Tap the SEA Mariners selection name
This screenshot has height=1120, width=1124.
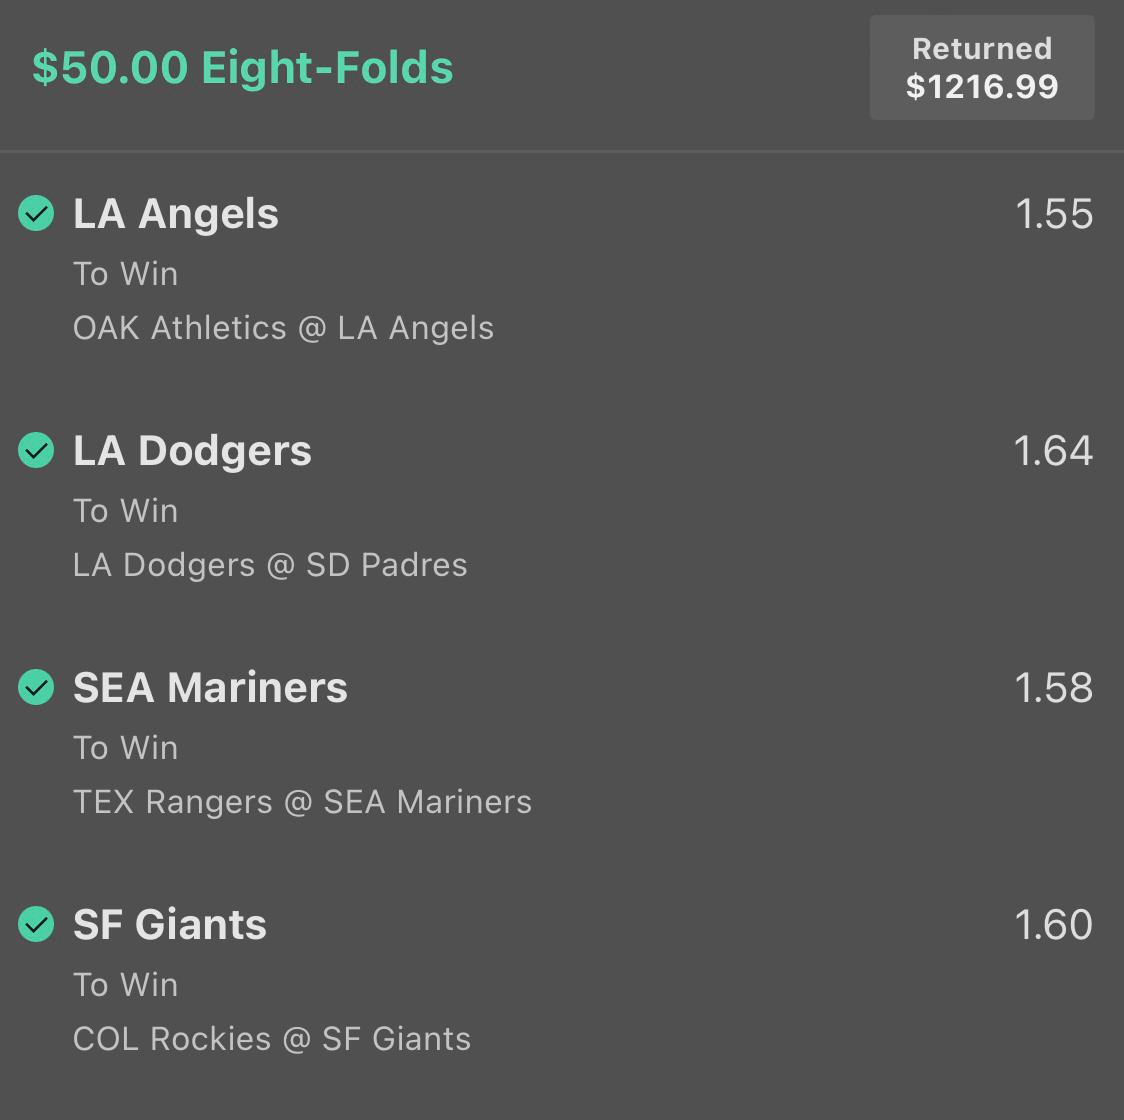tap(210, 688)
